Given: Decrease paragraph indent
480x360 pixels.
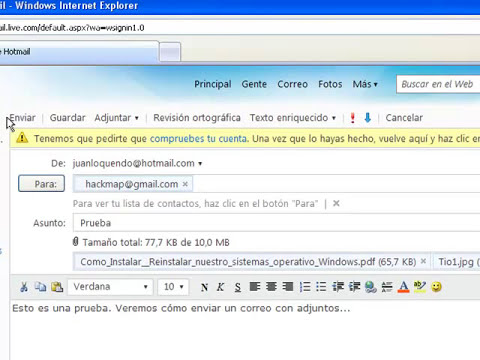Looking at the screenshot, I should click(x=338, y=287).
